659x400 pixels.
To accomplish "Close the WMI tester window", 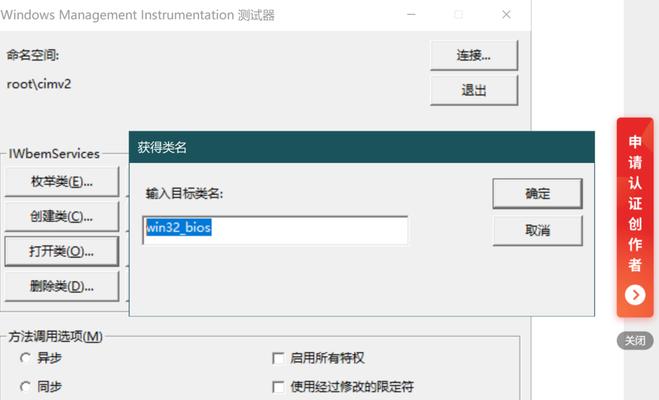I will click(x=506, y=15).
